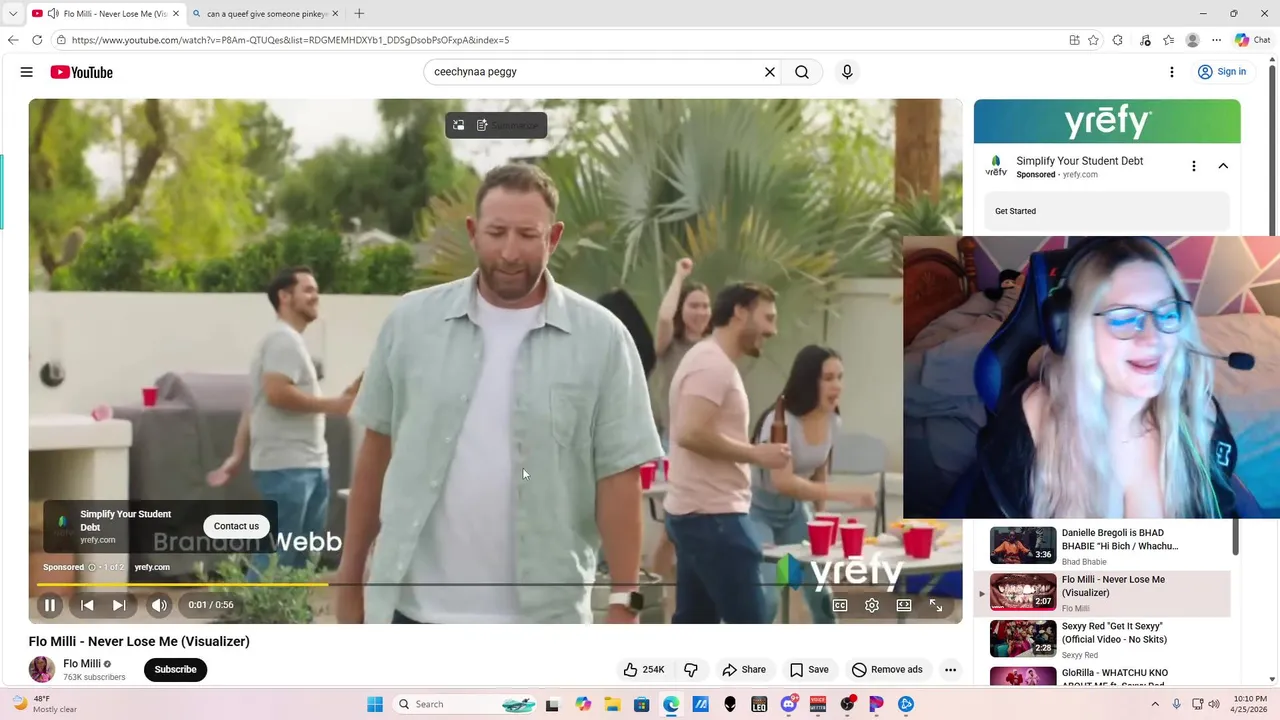Click the yrefy banner image in sidebar
This screenshot has height=720, width=1280.
pos(1107,121)
